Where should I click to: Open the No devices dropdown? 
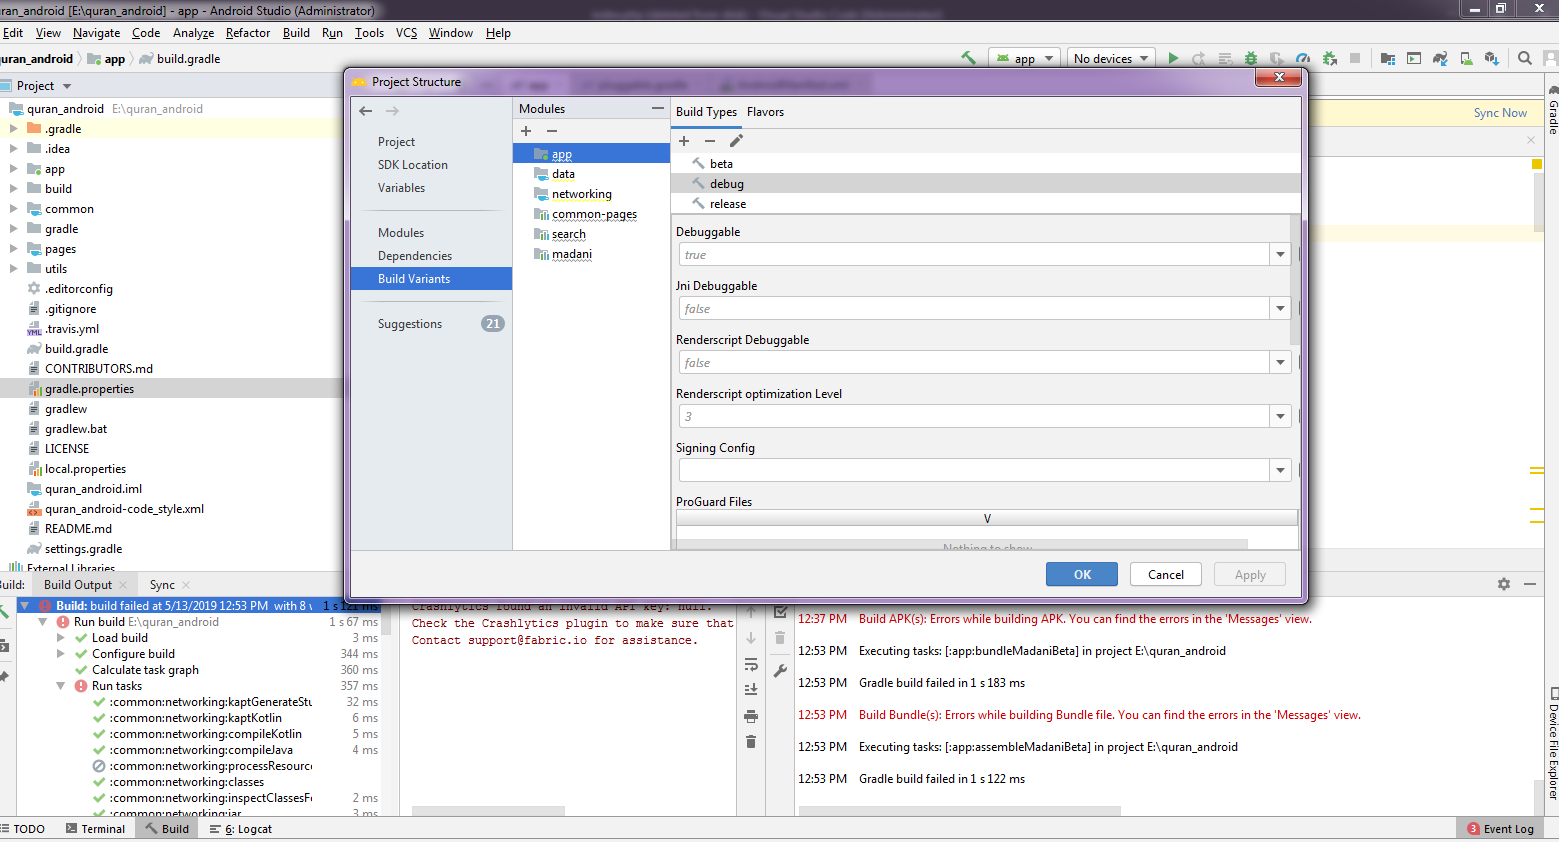tap(1111, 58)
